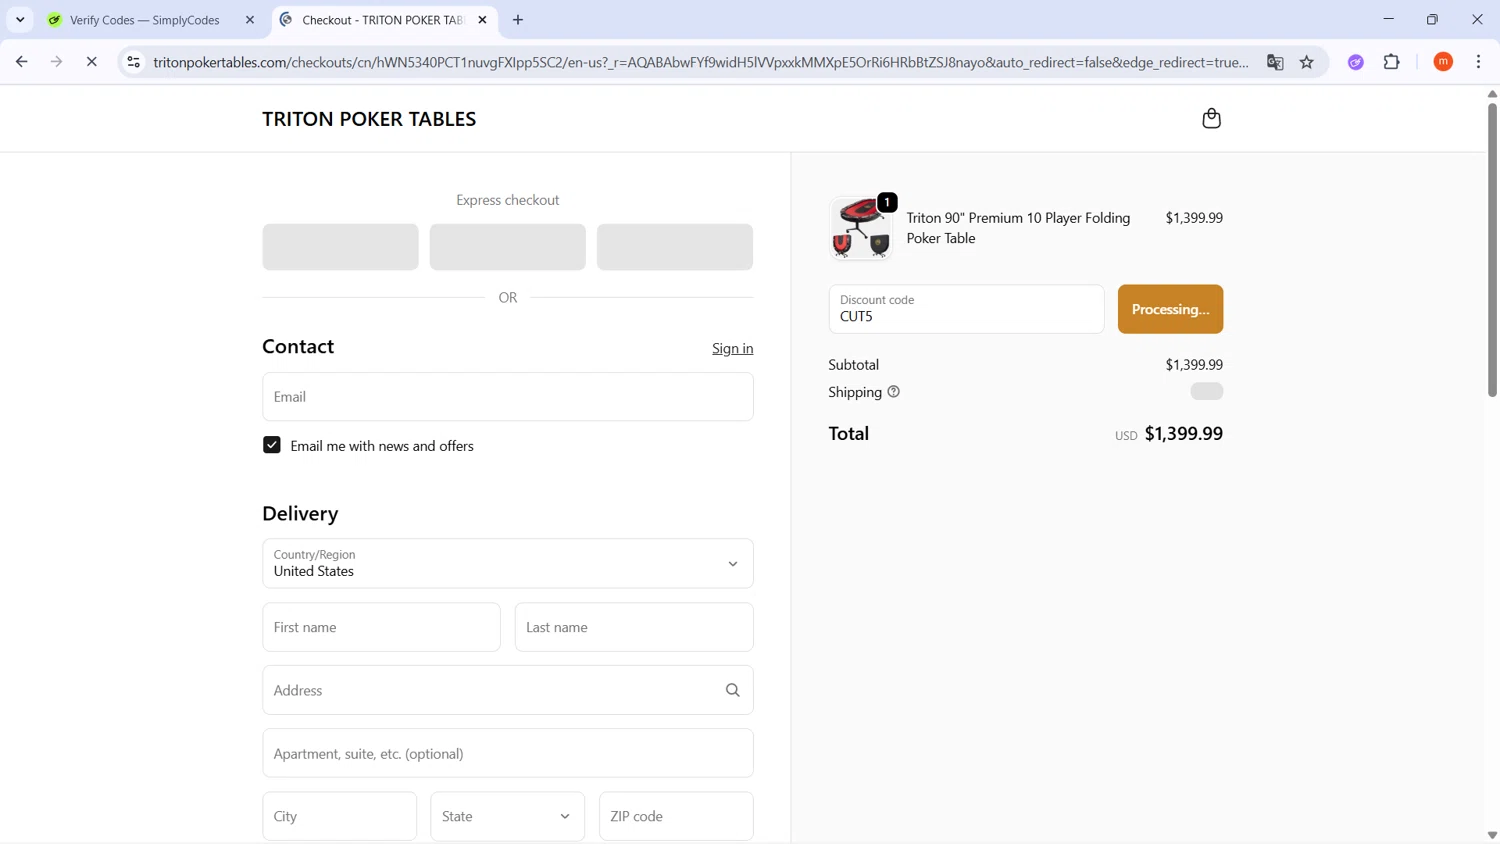Expand the Country/Region dropdown
The height and width of the screenshot is (844, 1500).
coord(508,564)
